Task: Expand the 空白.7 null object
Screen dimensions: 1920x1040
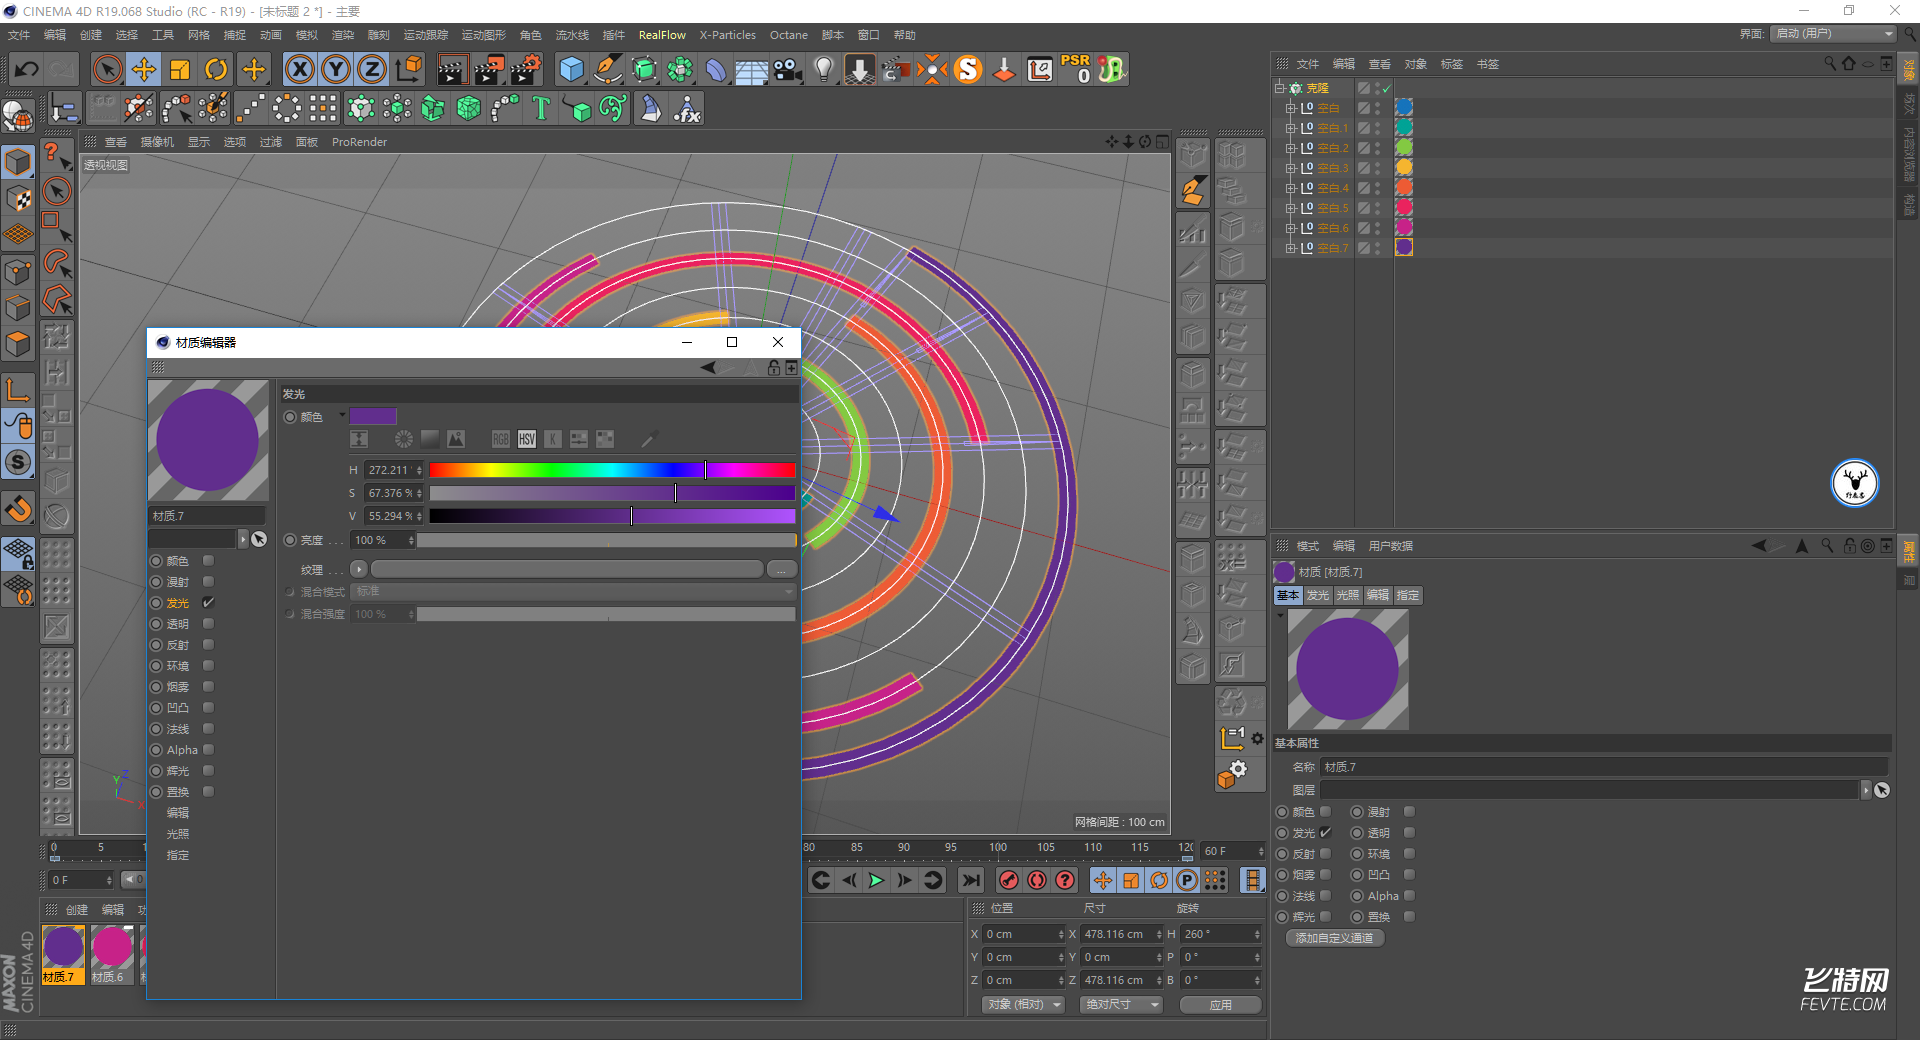Action: [1290, 248]
